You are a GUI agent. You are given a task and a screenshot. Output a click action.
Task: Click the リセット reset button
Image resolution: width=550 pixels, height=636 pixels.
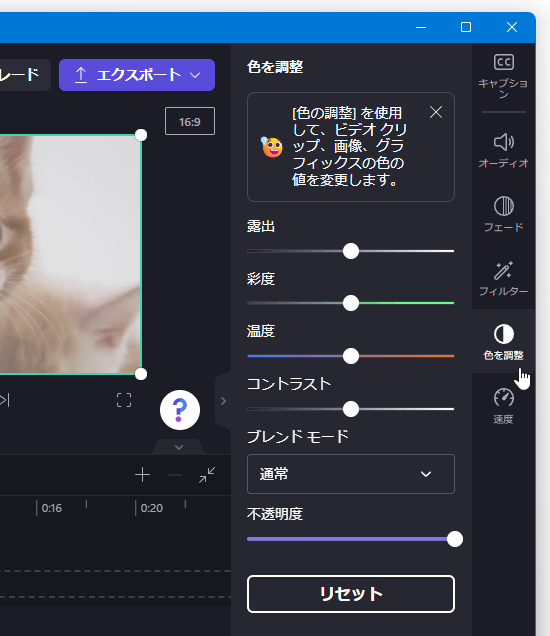351,594
